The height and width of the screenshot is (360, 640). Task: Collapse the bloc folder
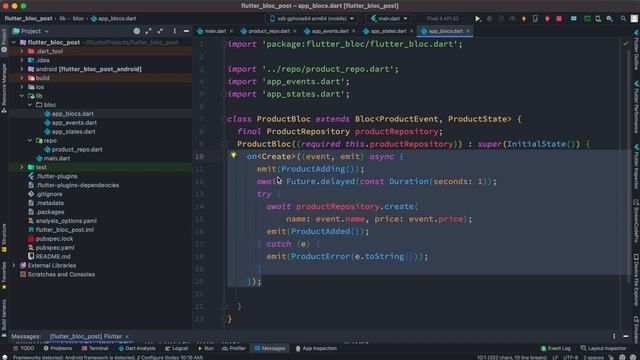click(30, 105)
